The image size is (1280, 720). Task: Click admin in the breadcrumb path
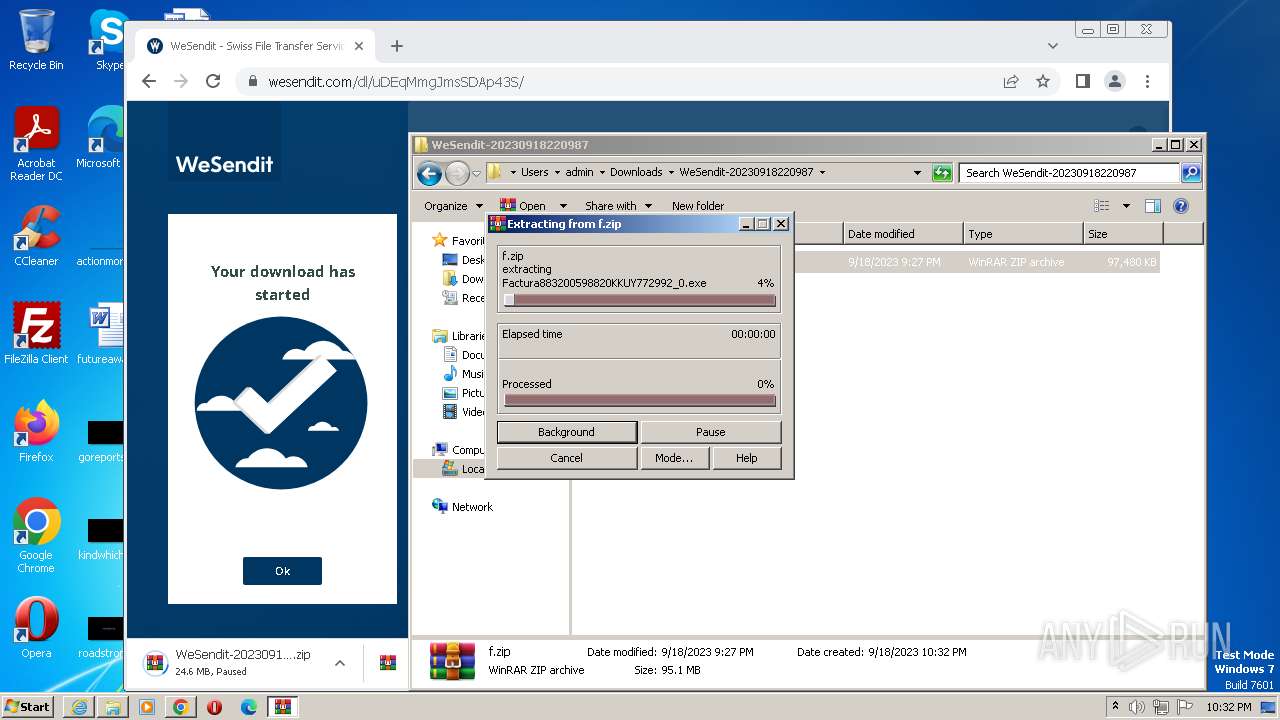click(579, 172)
